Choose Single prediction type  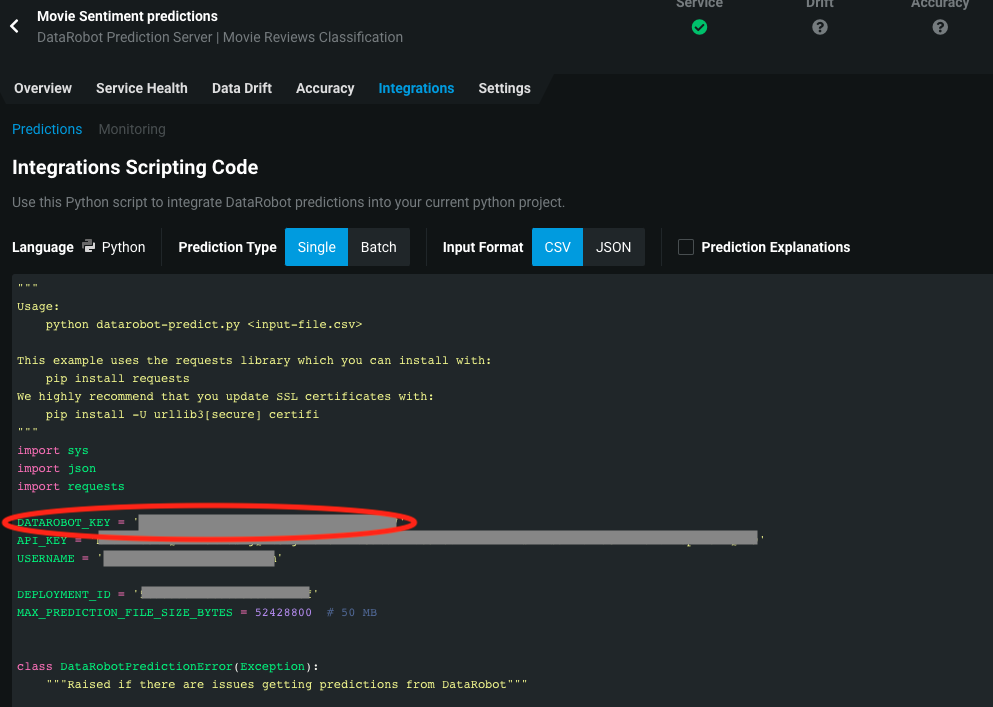(317, 247)
